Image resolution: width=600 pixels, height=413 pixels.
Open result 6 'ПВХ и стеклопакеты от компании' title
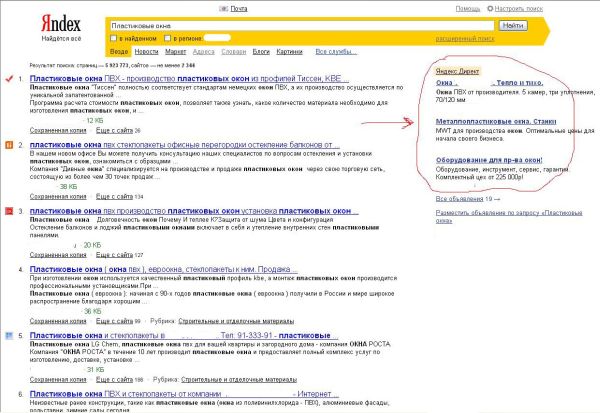point(184,394)
